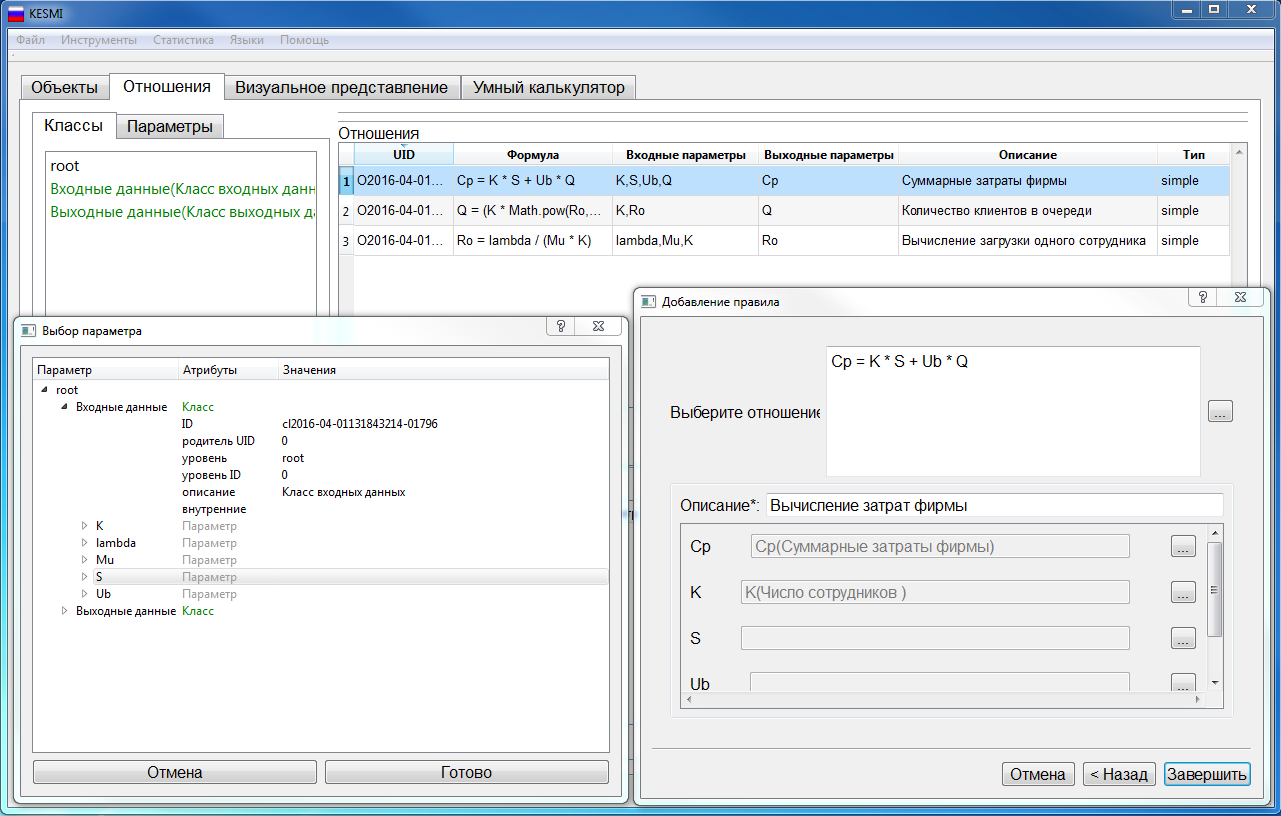
Task: Open the Помощь menu
Action: click(304, 40)
